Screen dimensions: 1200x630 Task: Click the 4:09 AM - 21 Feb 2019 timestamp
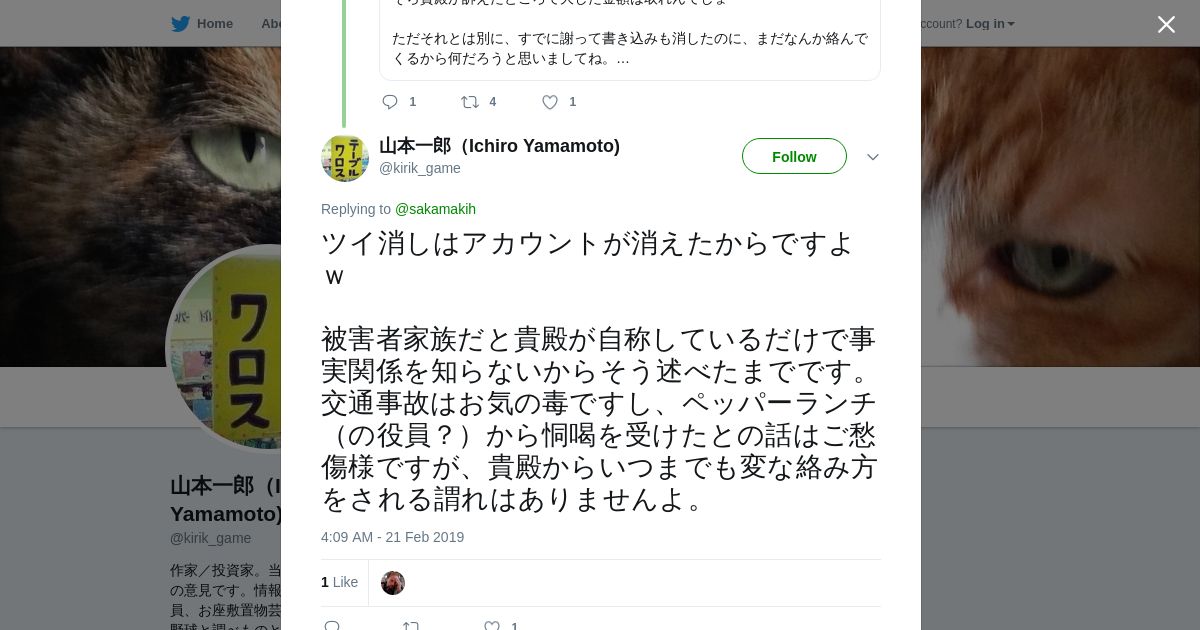click(392, 537)
